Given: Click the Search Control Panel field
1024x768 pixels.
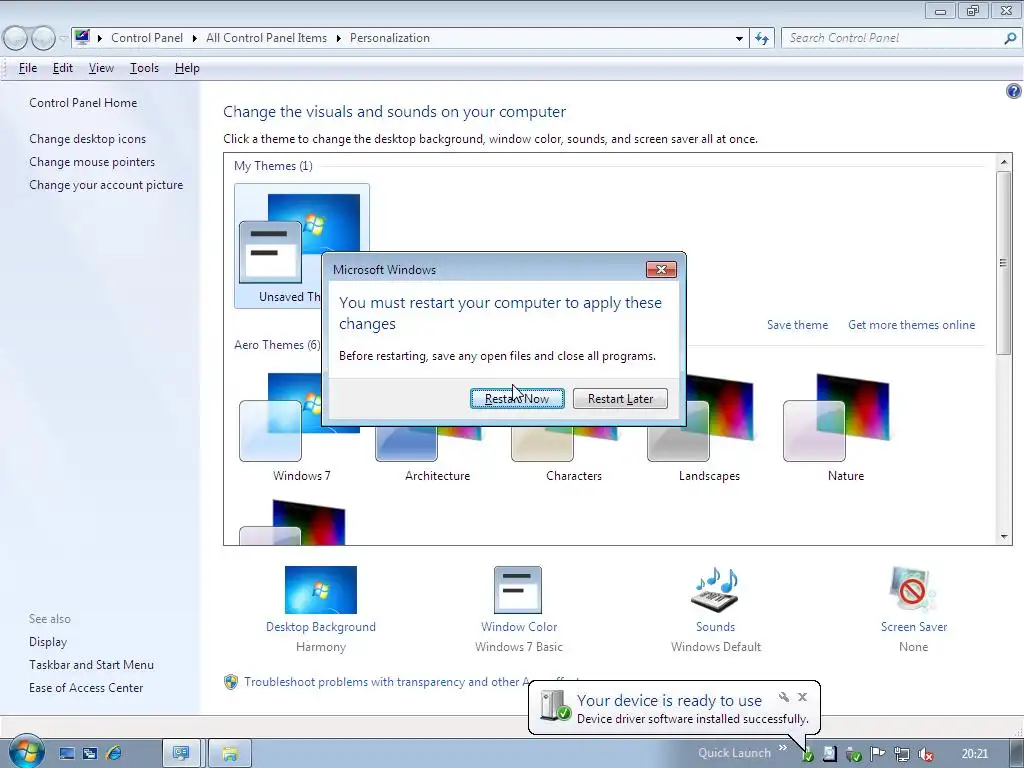Looking at the screenshot, I should tap(891, 38).
